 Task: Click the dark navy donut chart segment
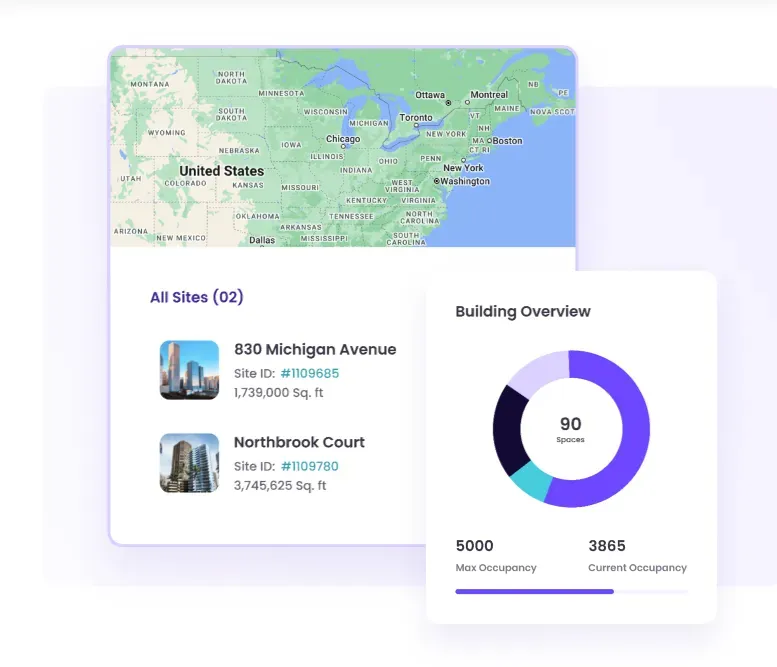coord(510,430)
